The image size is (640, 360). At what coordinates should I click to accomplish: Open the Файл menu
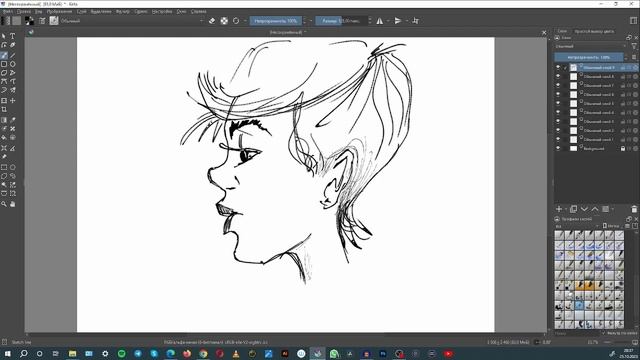[x=8, y=11]
